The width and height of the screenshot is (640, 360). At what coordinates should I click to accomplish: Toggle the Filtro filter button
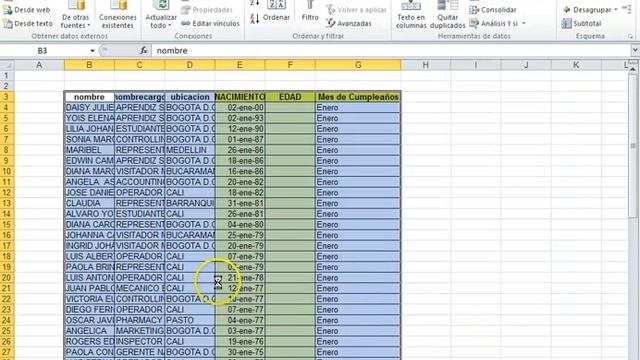click(x=310, y=12)
